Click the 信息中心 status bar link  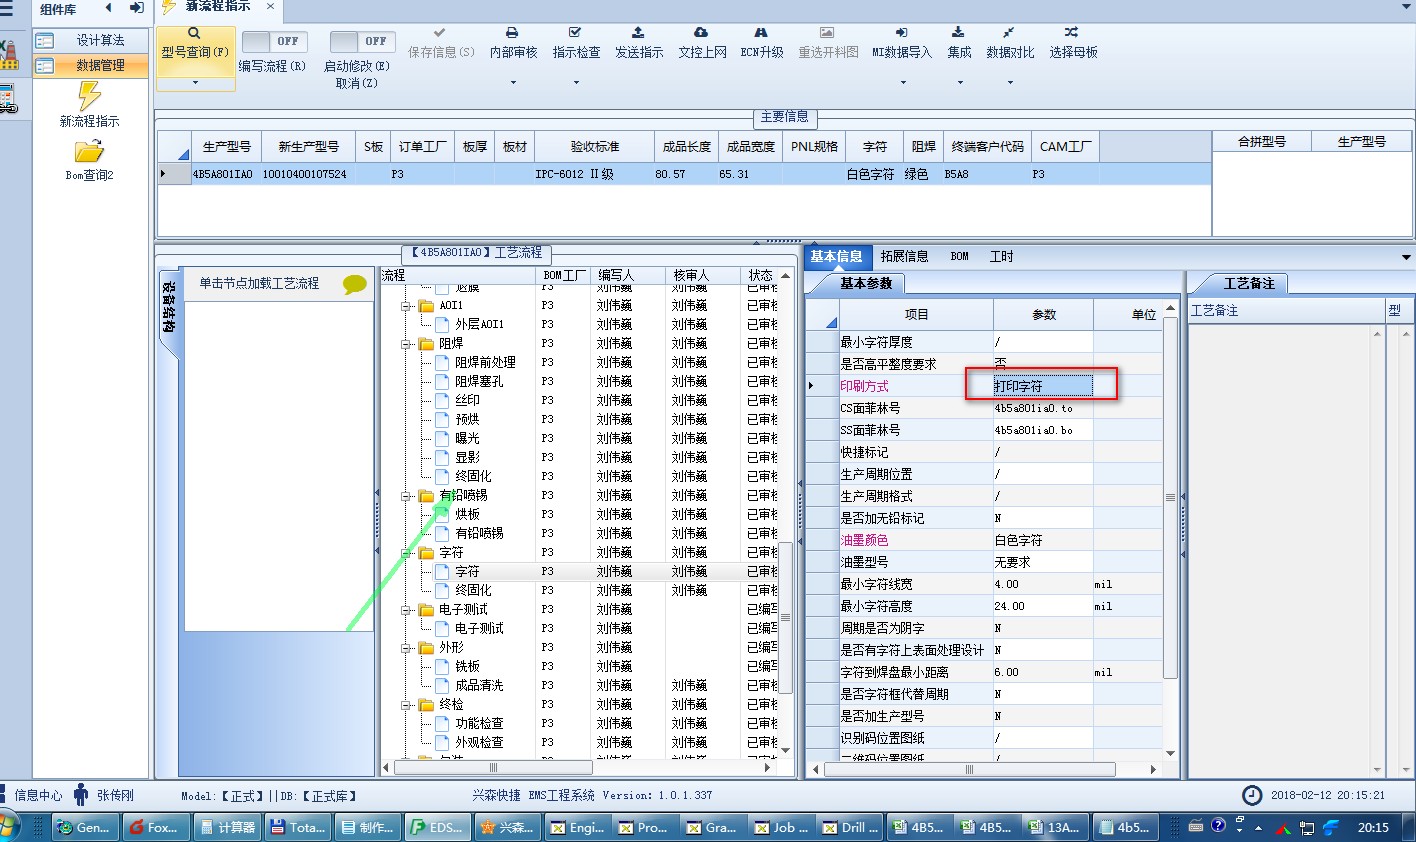tap(38, 796)
